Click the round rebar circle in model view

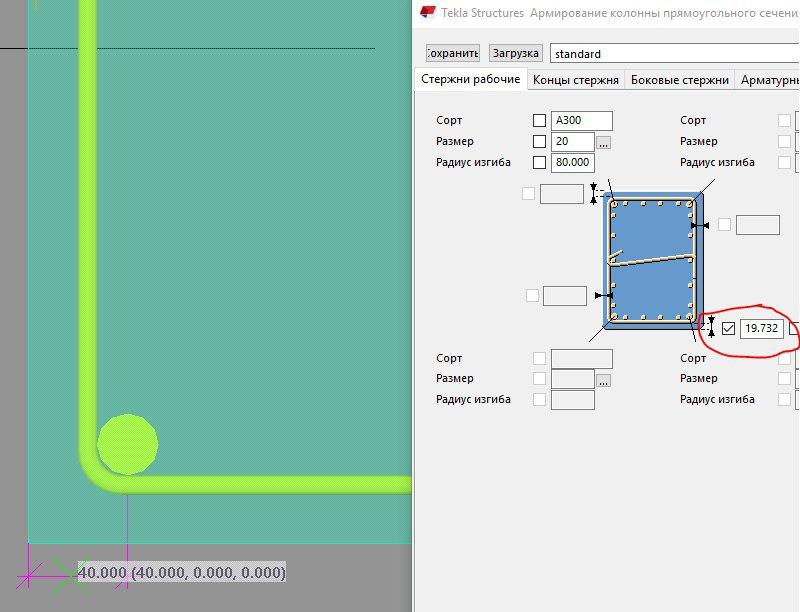128,443
